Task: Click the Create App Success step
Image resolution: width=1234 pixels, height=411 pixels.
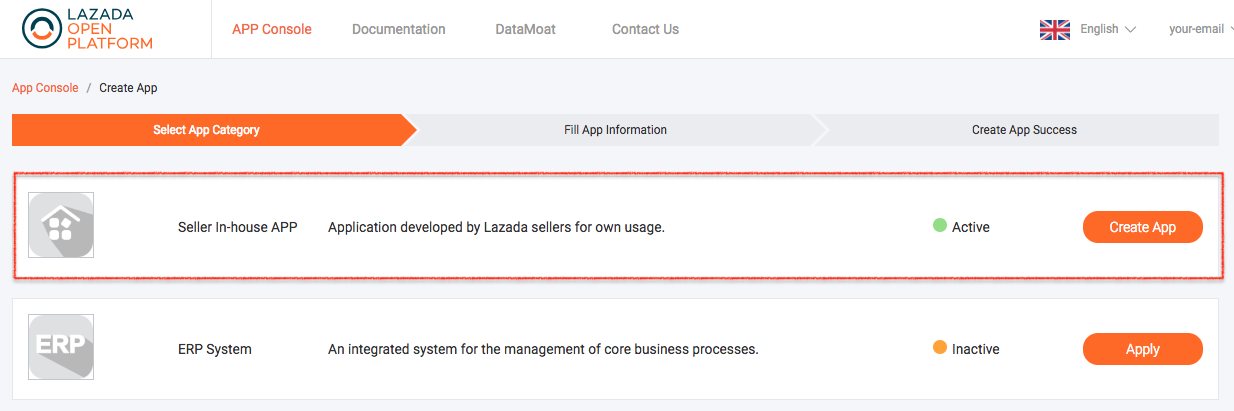Action: coord(1024,130)
